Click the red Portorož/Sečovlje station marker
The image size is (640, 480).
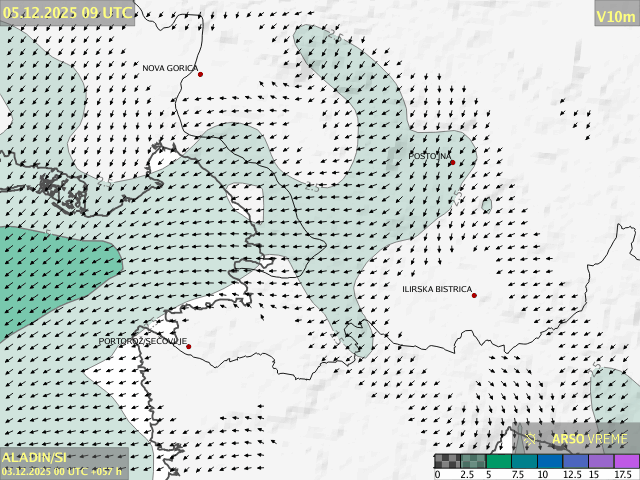click(188, 346)
